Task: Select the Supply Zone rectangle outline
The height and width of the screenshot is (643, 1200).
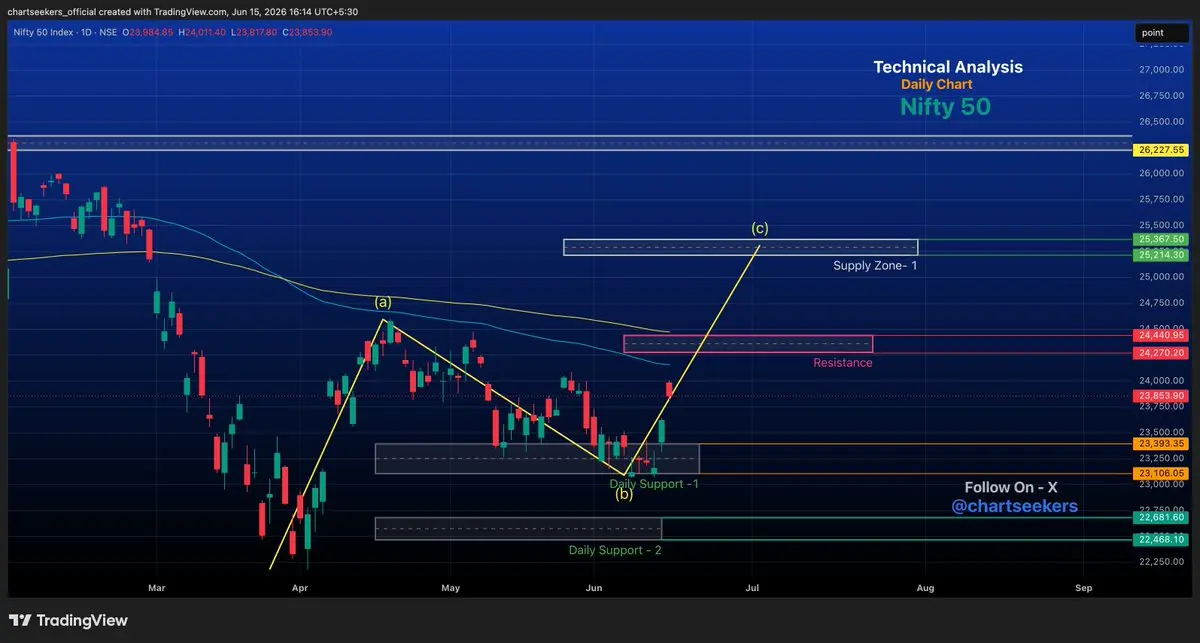Action: pyautogui.click(x=740, y=247)
